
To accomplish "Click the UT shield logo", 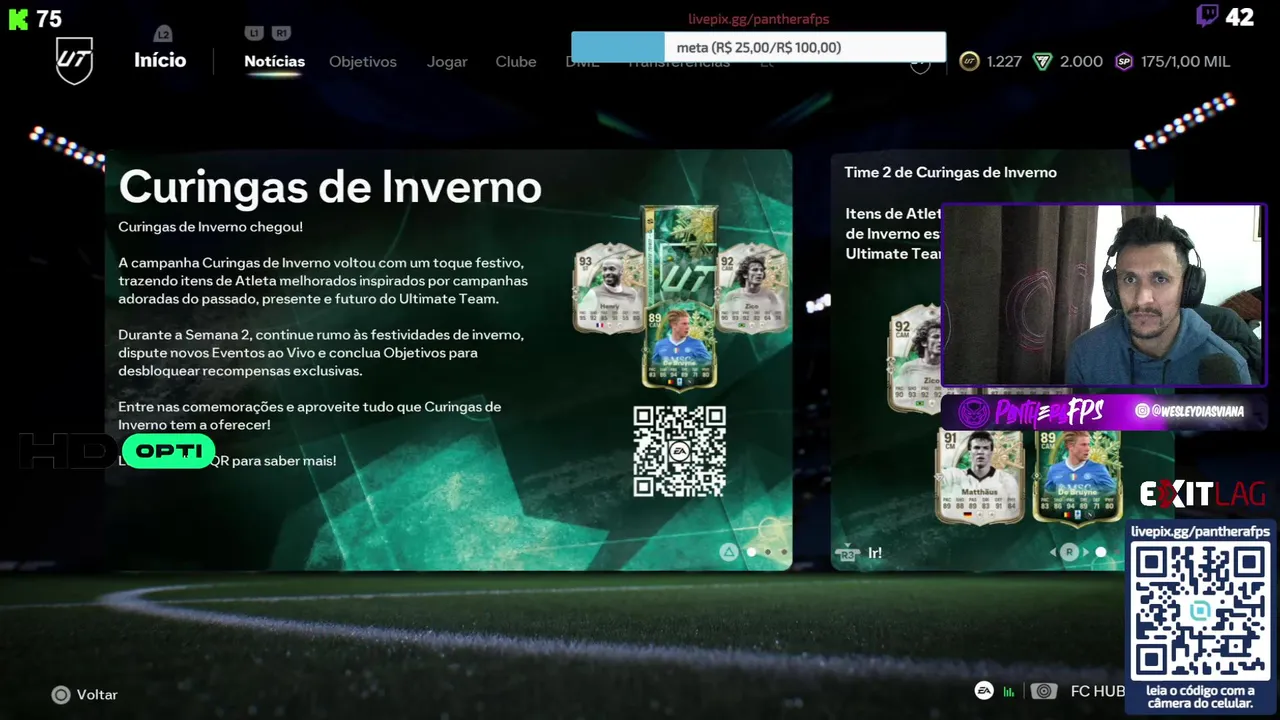I will 74,61.
